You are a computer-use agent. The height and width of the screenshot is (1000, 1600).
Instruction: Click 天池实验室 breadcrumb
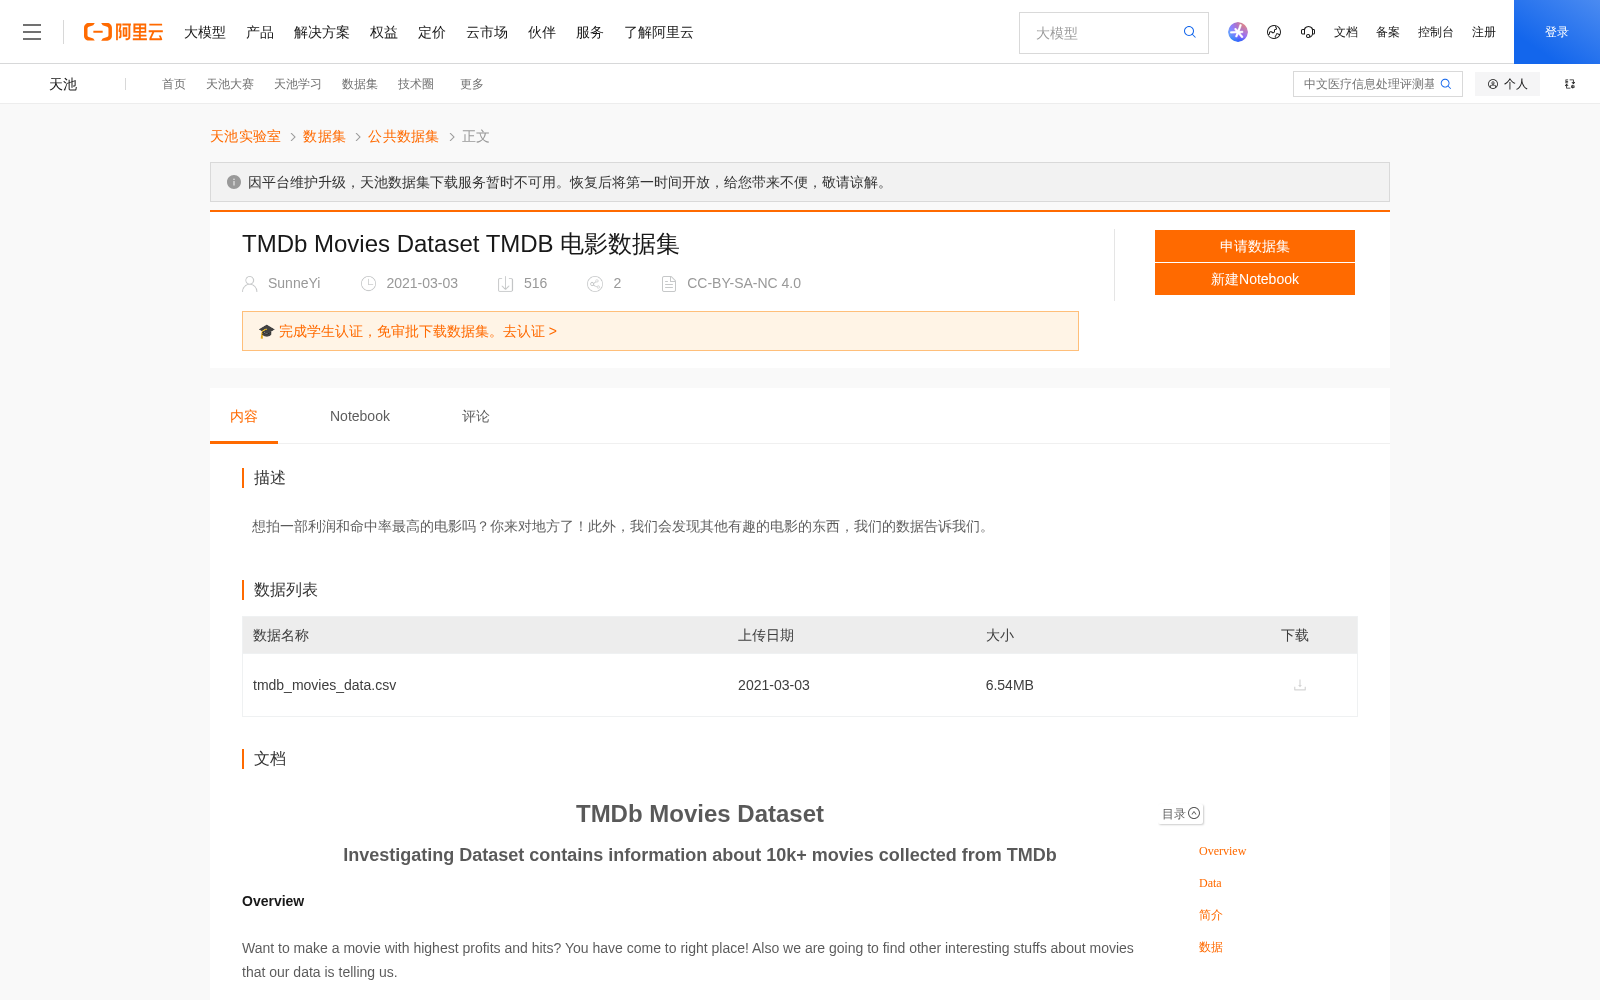coord(245,136)
